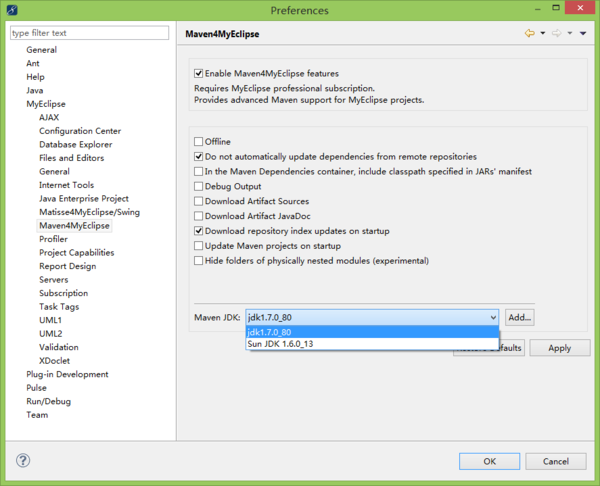Screen dimensions: 600x486
Task: Click the forward navigation arrow icon
Action: [556, 33]
